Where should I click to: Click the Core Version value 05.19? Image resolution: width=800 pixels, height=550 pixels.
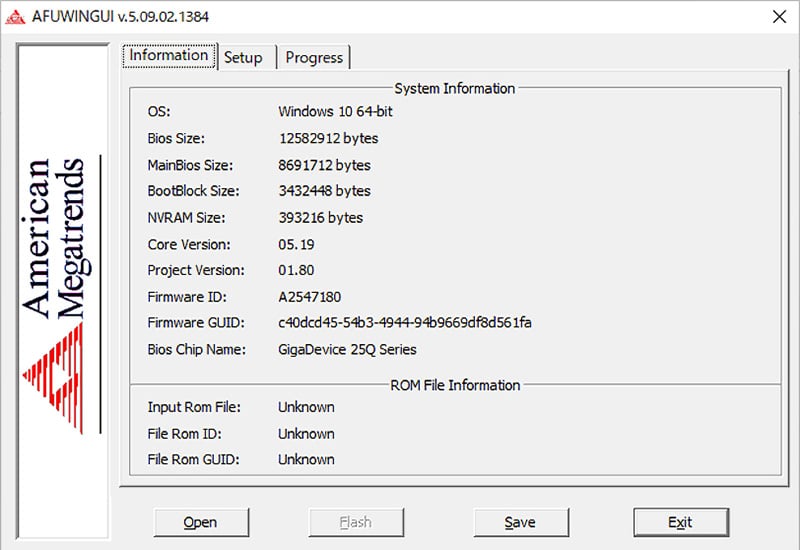coord(296,244)
